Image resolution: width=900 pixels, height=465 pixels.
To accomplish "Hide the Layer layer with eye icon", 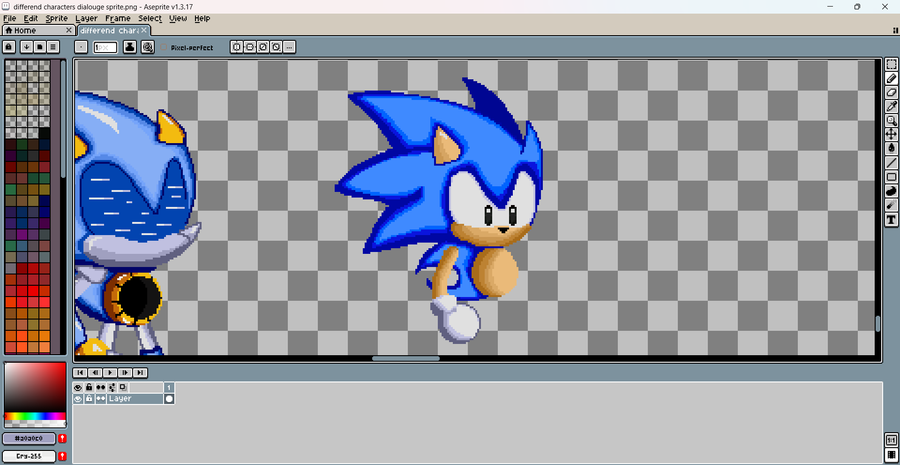I will click(x=78, y=398).
